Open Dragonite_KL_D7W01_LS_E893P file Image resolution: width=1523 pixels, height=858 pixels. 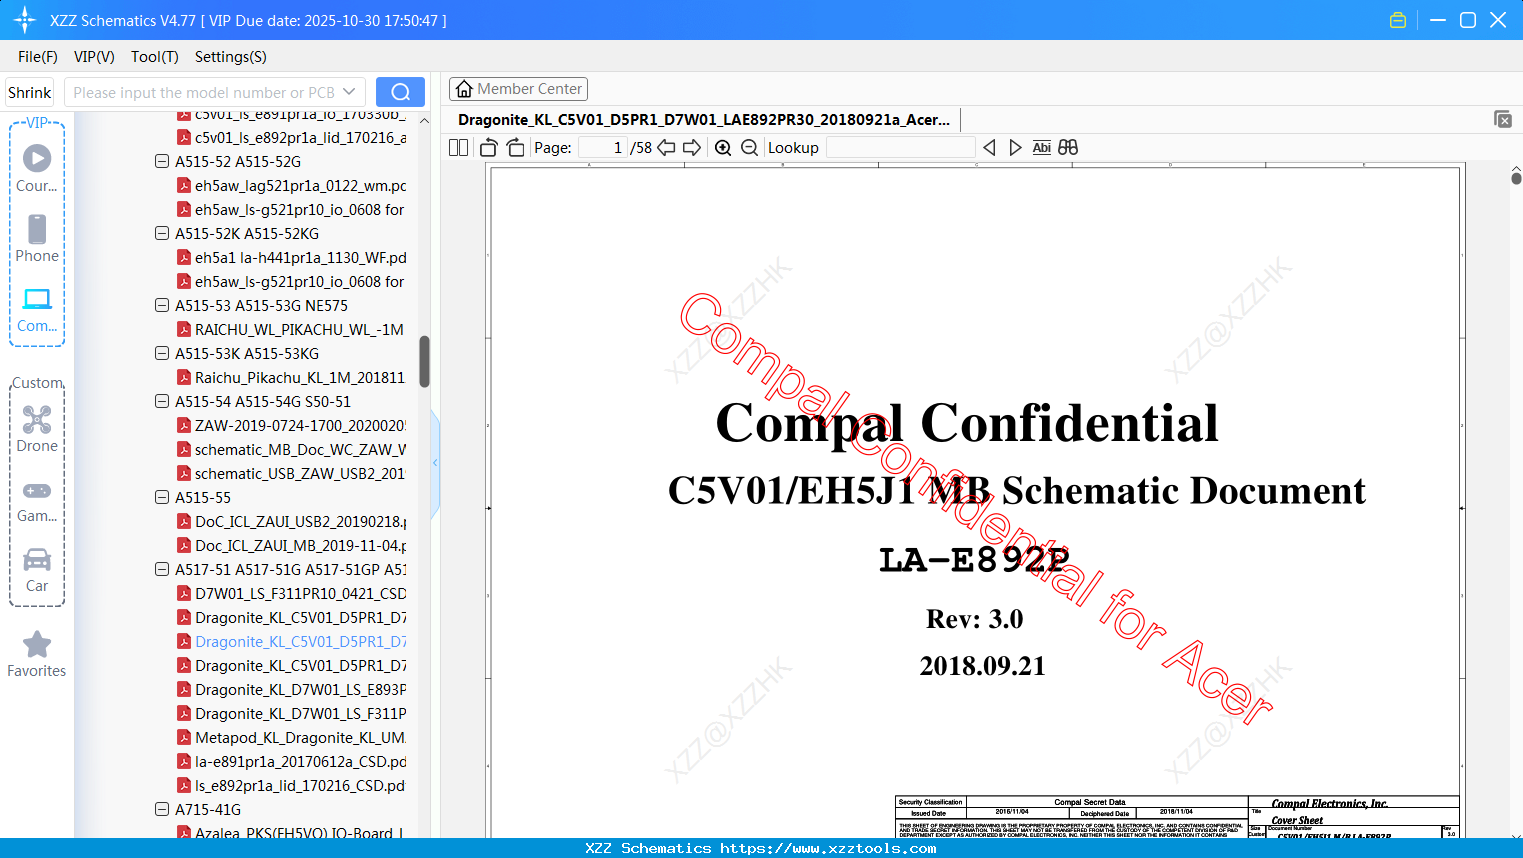pos(300,689)
